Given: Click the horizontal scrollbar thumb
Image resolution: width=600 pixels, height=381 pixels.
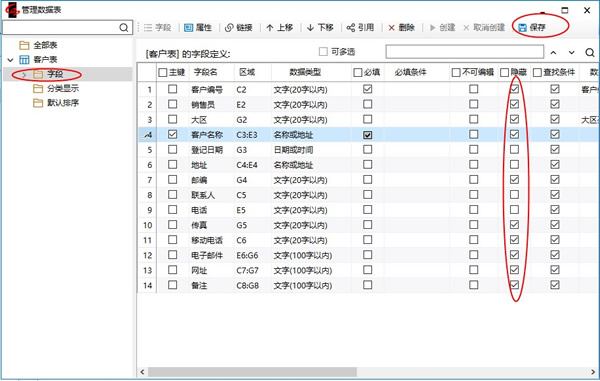Looking at the screenshot, I should (x=253, y=372).
